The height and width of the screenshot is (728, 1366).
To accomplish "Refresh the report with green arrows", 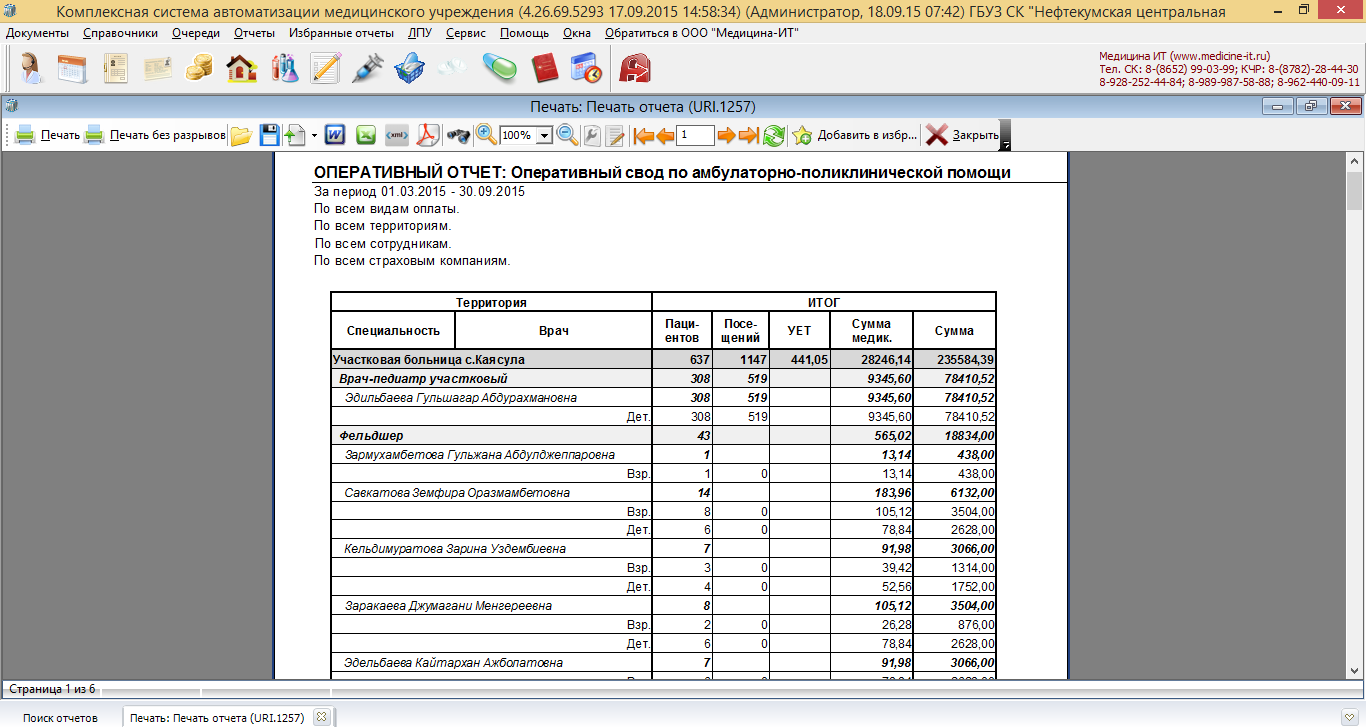I will tap(773, 135).
